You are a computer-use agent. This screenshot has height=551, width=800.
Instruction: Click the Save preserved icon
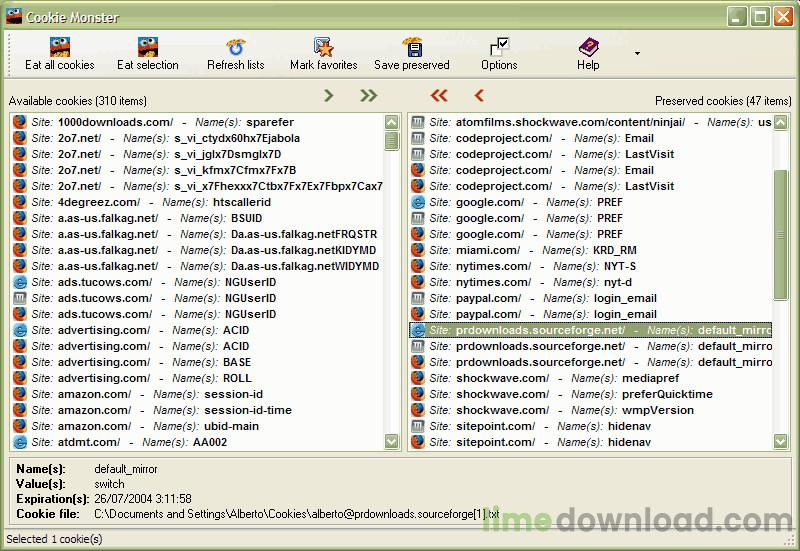point(411,47)
